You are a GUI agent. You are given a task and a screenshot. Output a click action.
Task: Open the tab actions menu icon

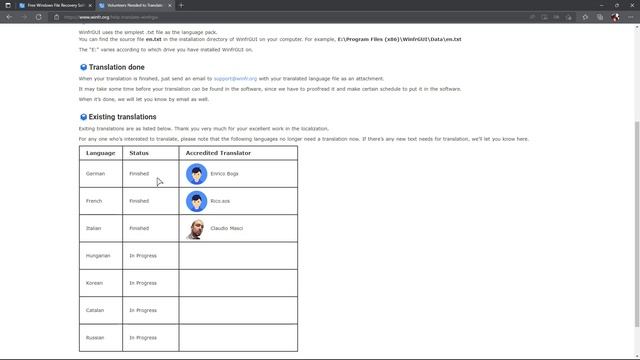[8, 5]
